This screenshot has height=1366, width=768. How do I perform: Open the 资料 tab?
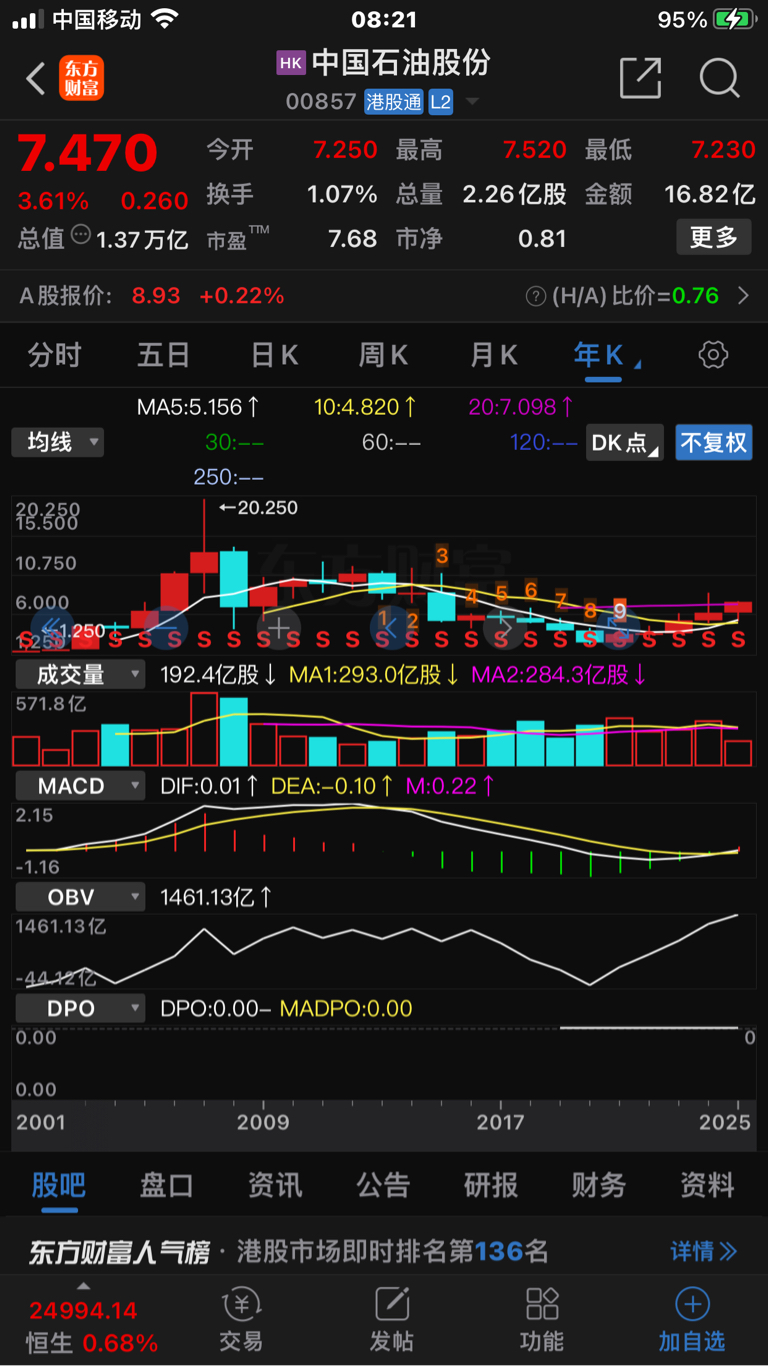pos(707,1185)
